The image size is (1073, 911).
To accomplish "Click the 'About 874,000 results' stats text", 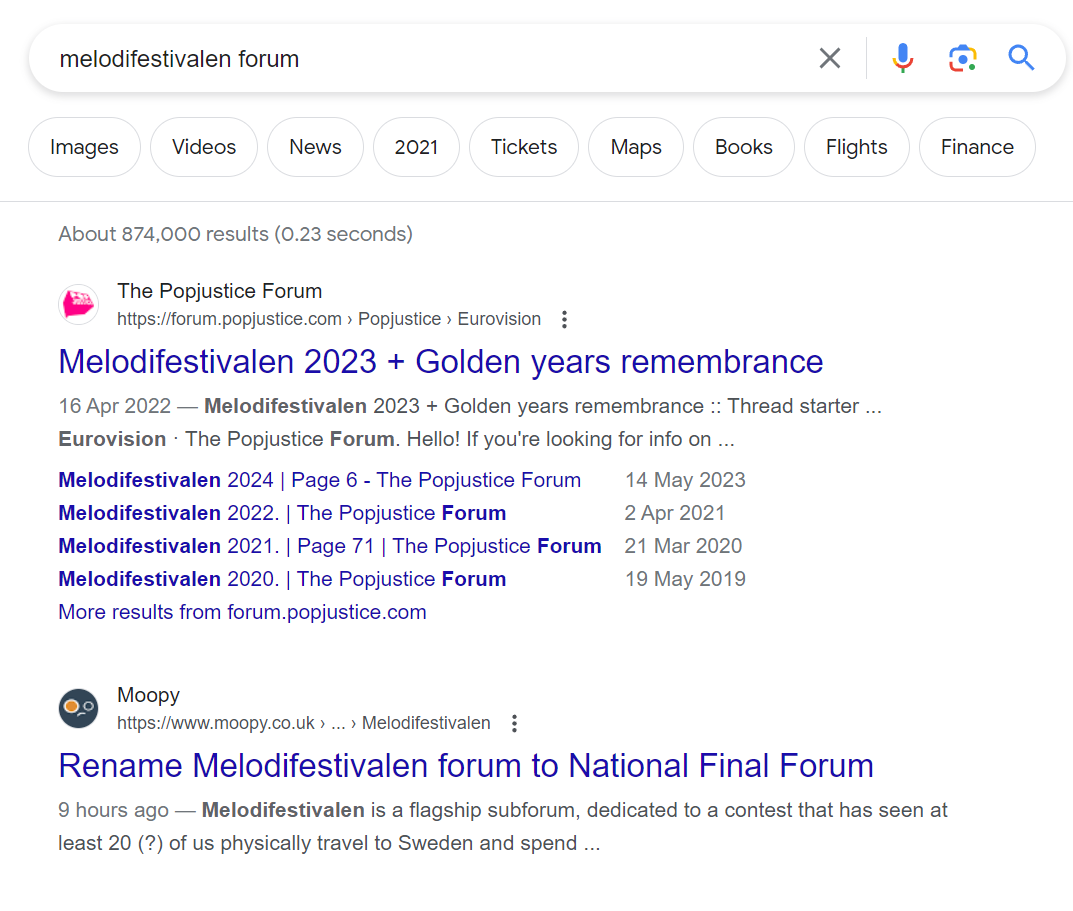I will tap(235, 234).
